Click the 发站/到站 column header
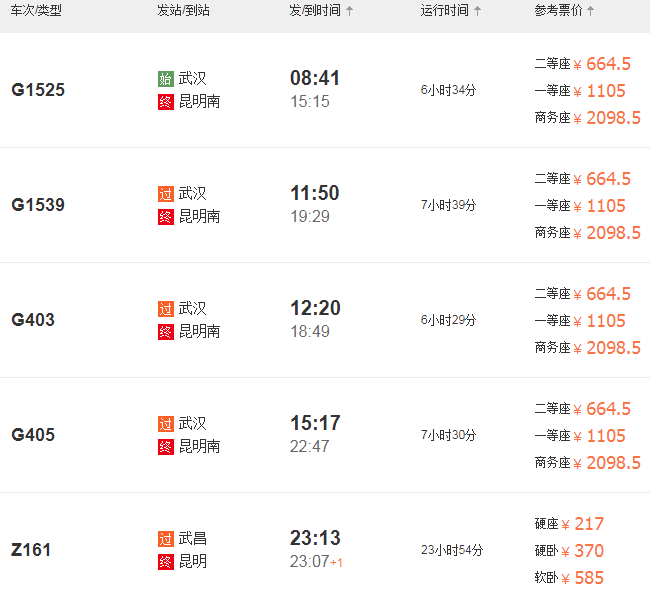Image resolution: width=650 pixels, height=596 pixels. point(183,11)
